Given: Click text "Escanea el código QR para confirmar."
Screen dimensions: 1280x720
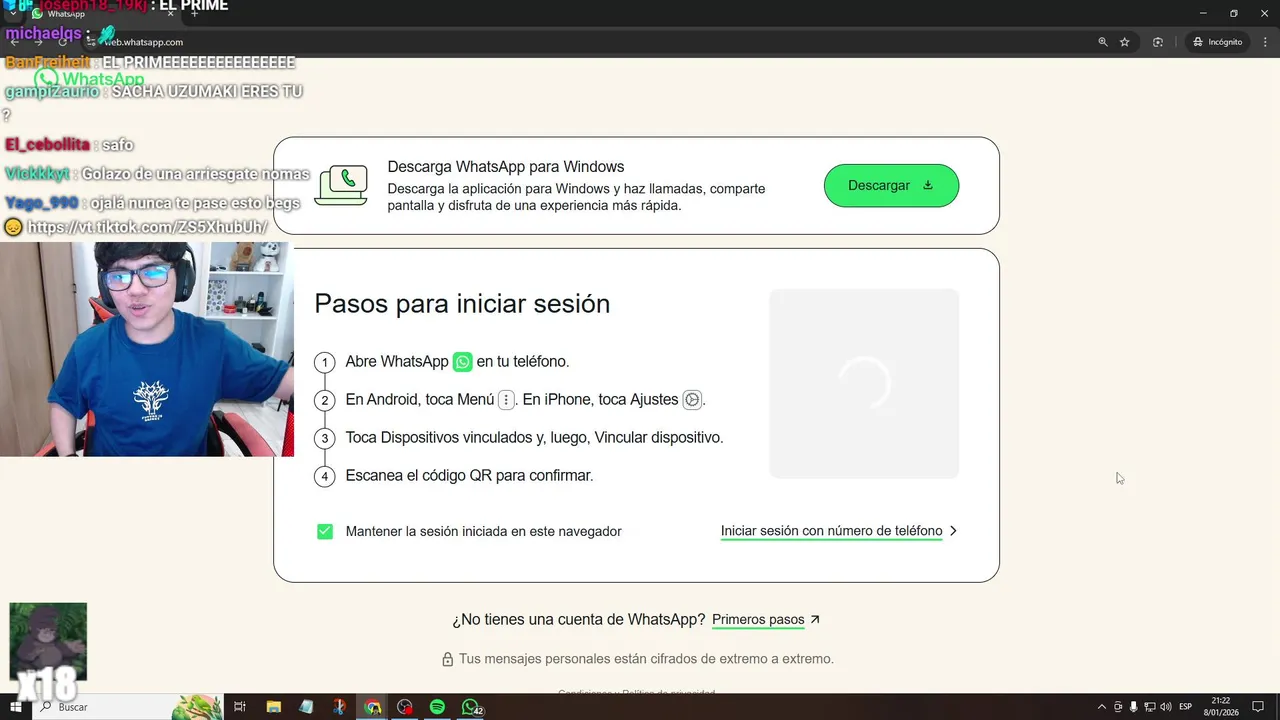Looking at the screenshot, I should [x=469, y=476].
